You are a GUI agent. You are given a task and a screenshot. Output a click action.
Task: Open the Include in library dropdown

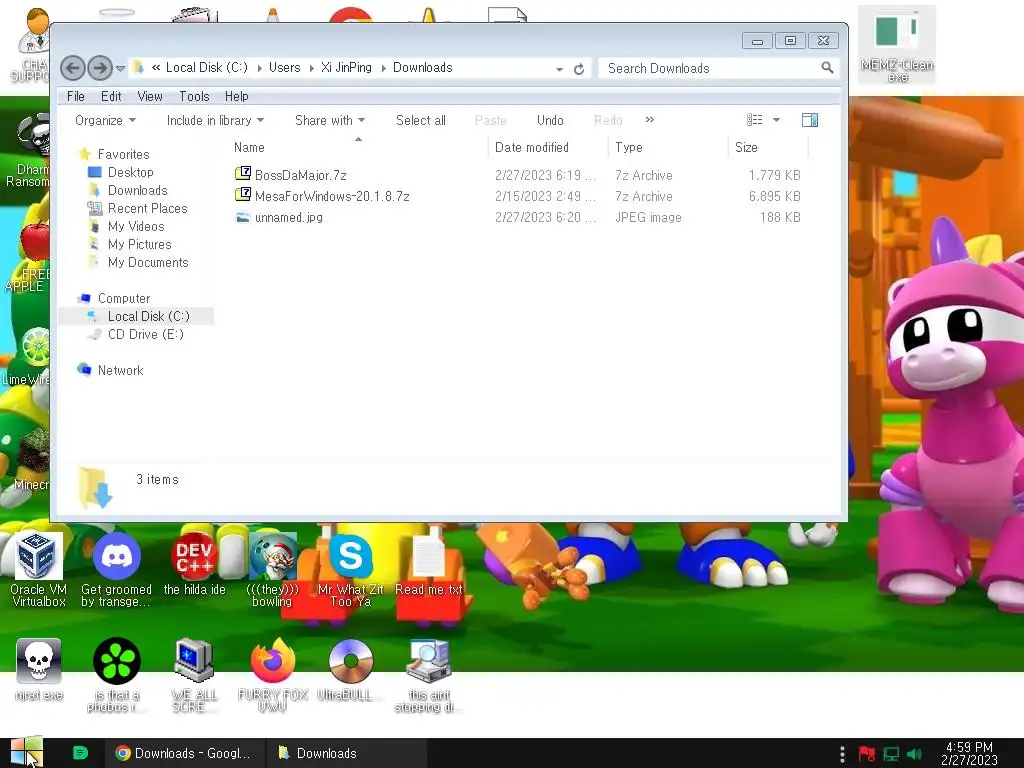coord(215,120)
